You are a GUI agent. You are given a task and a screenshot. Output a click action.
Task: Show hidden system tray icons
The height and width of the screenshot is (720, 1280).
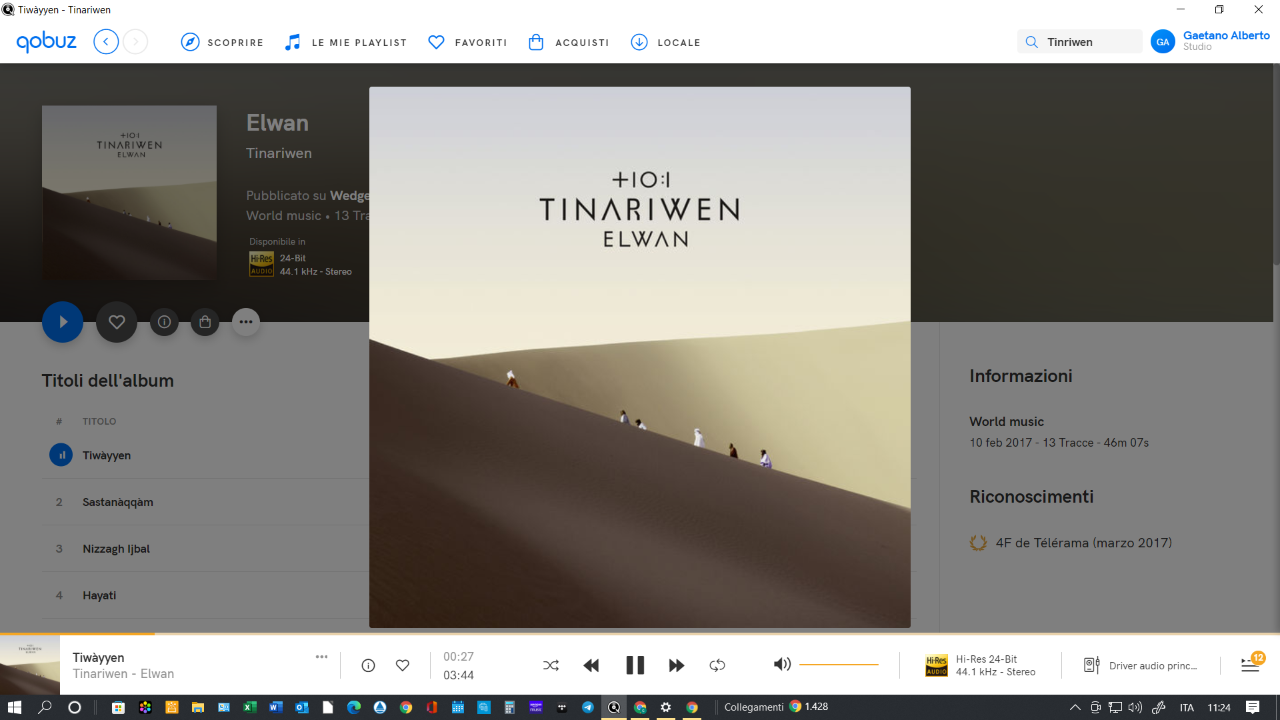tap(1075, 707)
